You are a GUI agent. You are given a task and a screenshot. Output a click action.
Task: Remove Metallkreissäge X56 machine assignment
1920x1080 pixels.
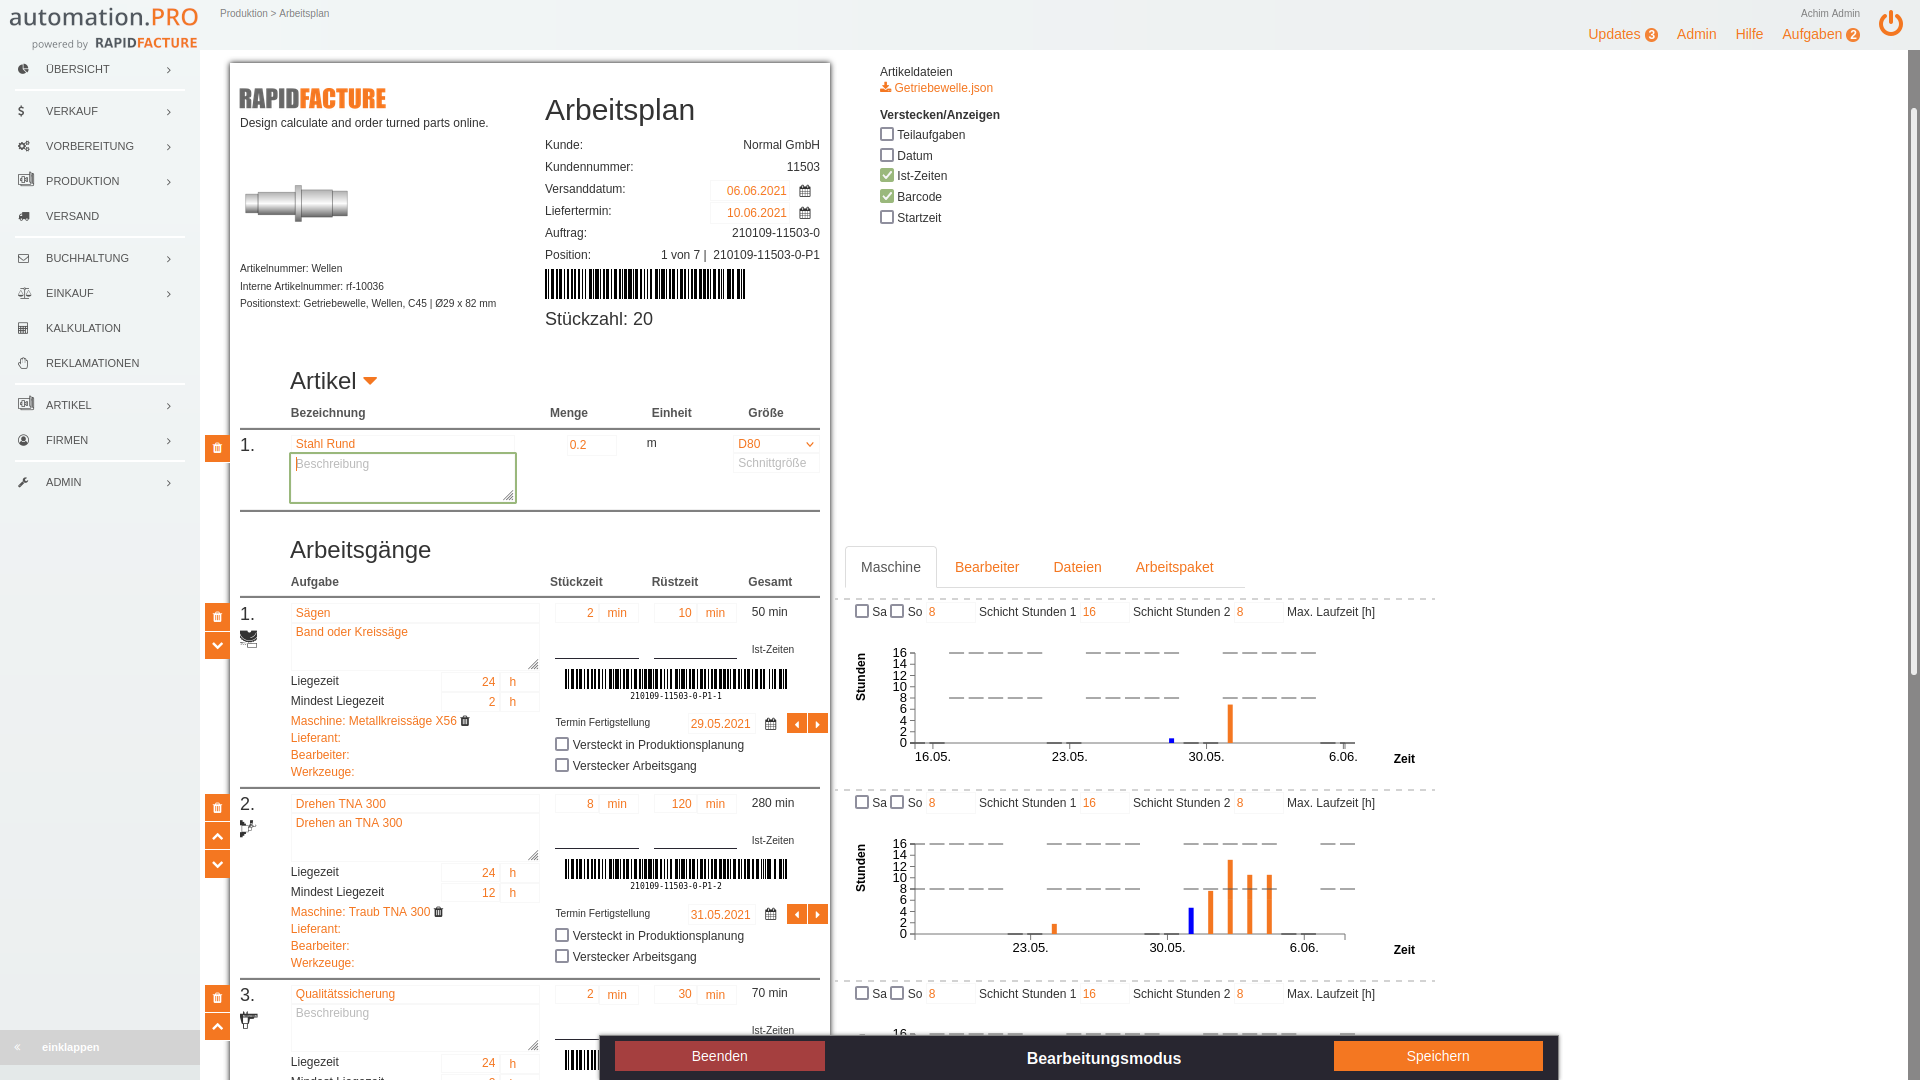tap(465, 721)
